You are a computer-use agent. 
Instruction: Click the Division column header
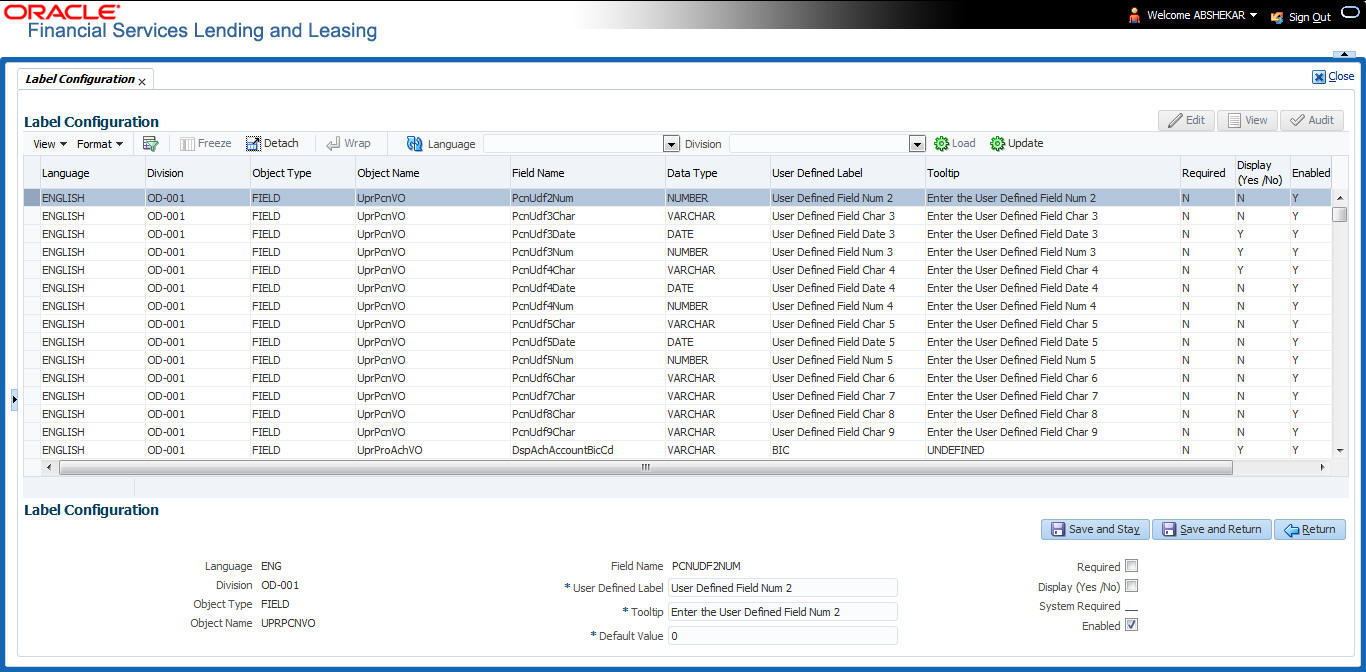click(x=197, y=173)
